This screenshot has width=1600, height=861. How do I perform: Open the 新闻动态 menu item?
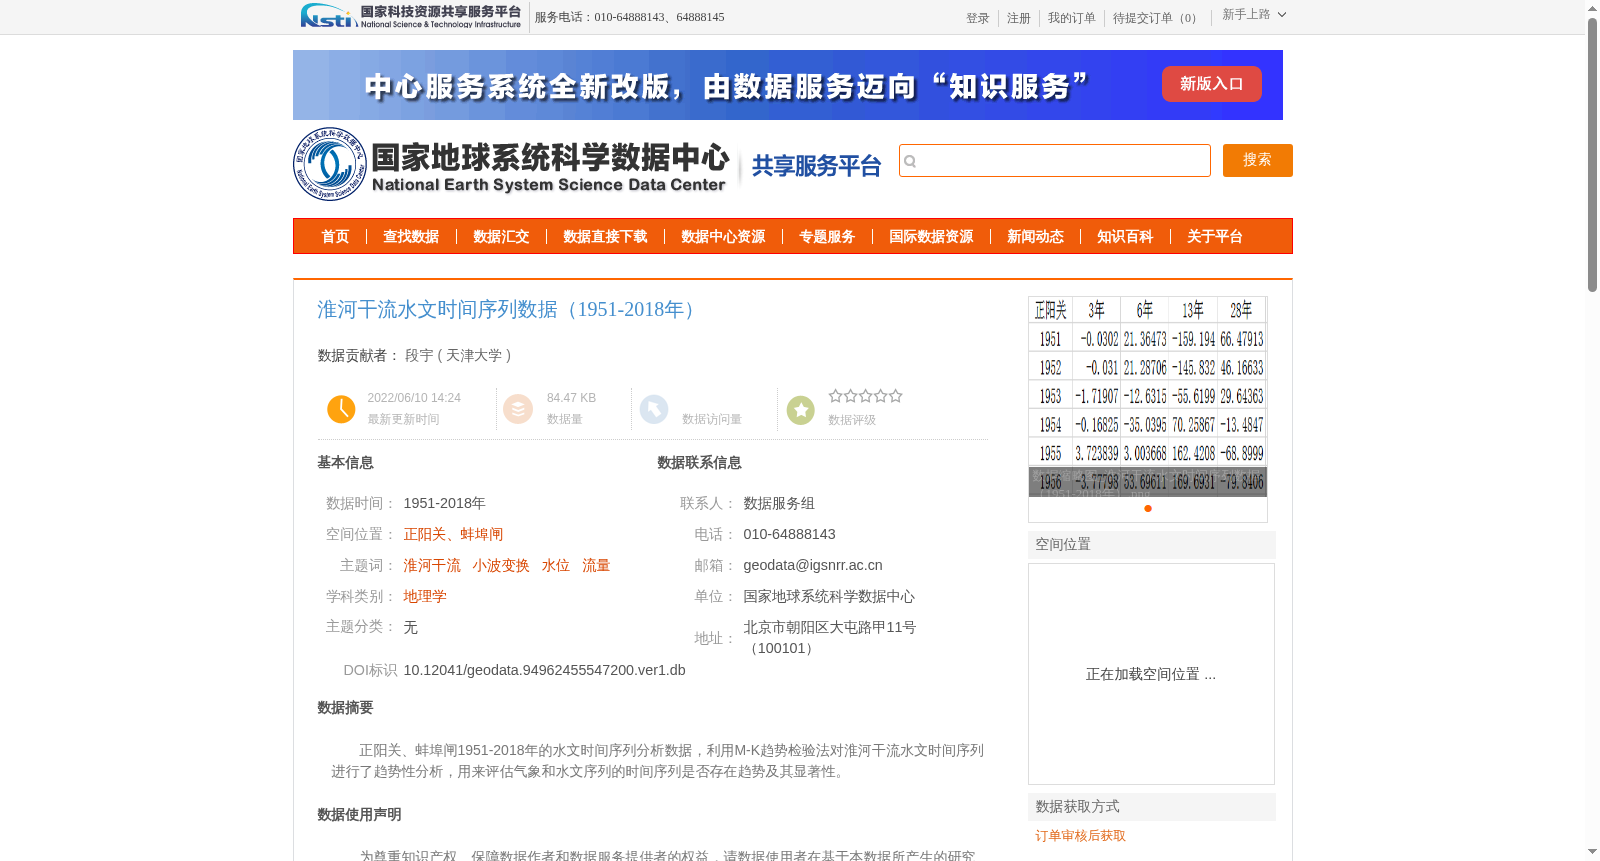(1035, 237)
